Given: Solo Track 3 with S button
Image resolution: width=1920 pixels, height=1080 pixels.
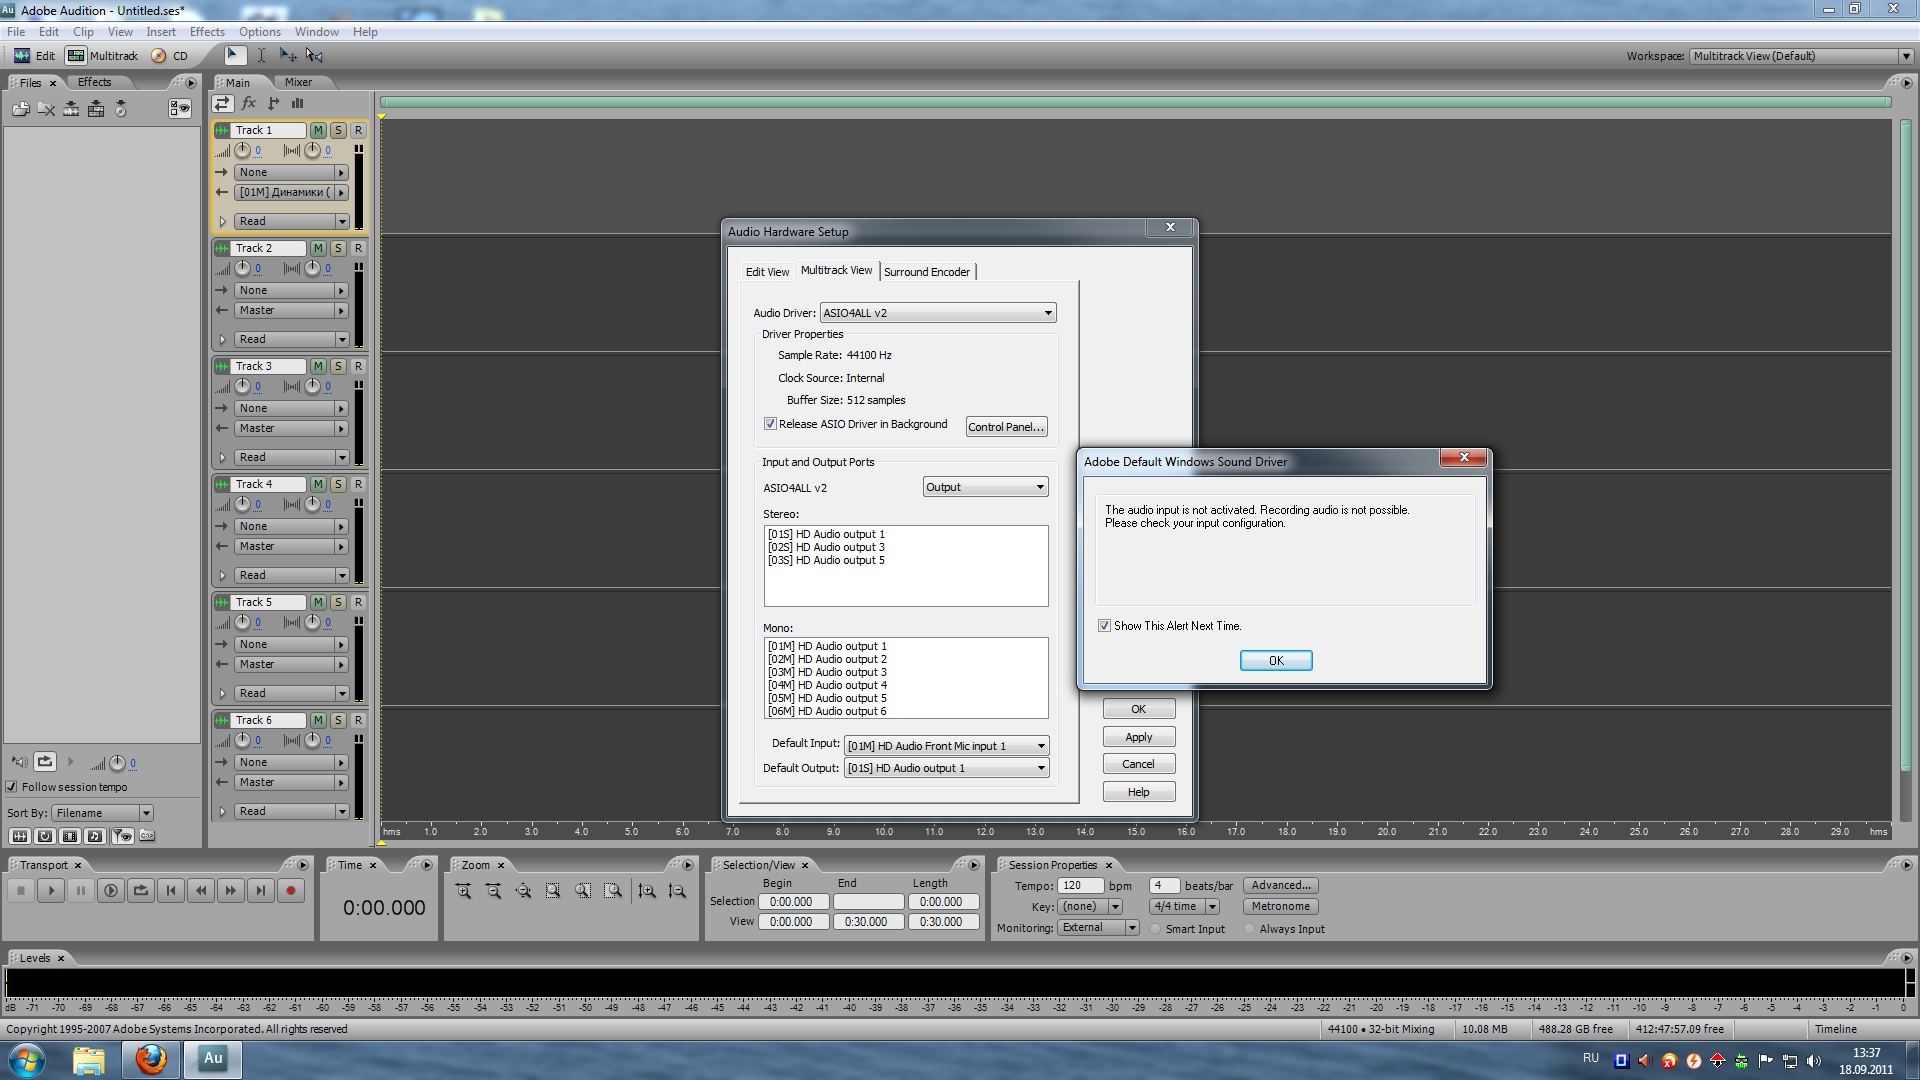Looking at the screenshot, I should [338, 366].
